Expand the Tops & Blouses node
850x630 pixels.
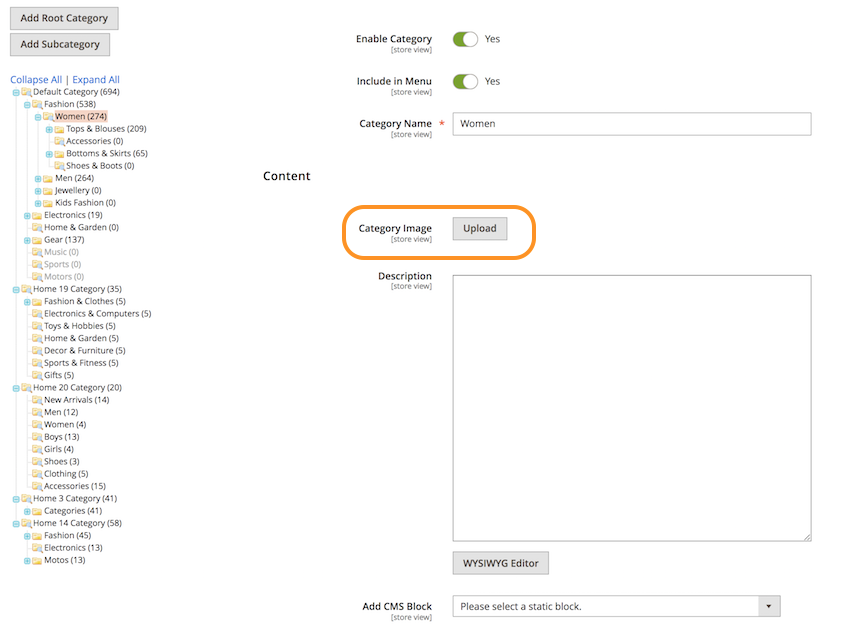pos(49,130)
